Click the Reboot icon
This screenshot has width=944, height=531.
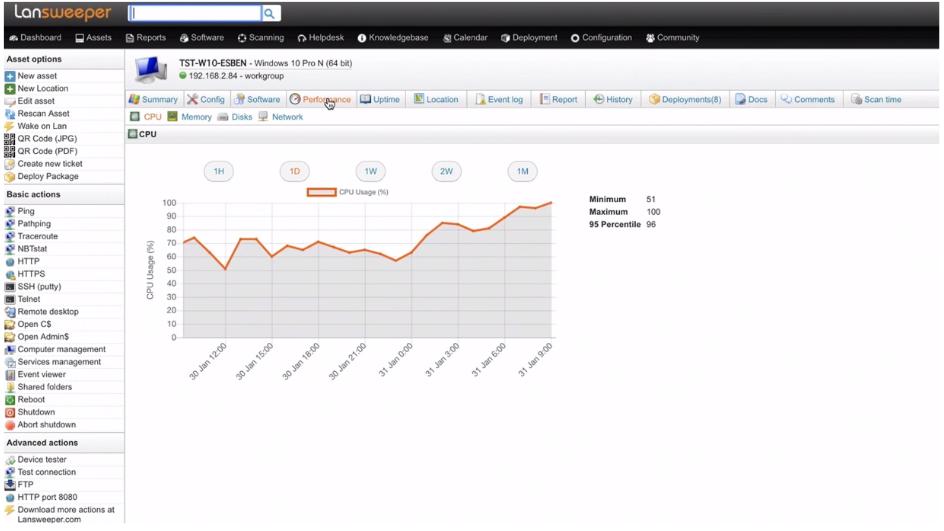(10, 400)
